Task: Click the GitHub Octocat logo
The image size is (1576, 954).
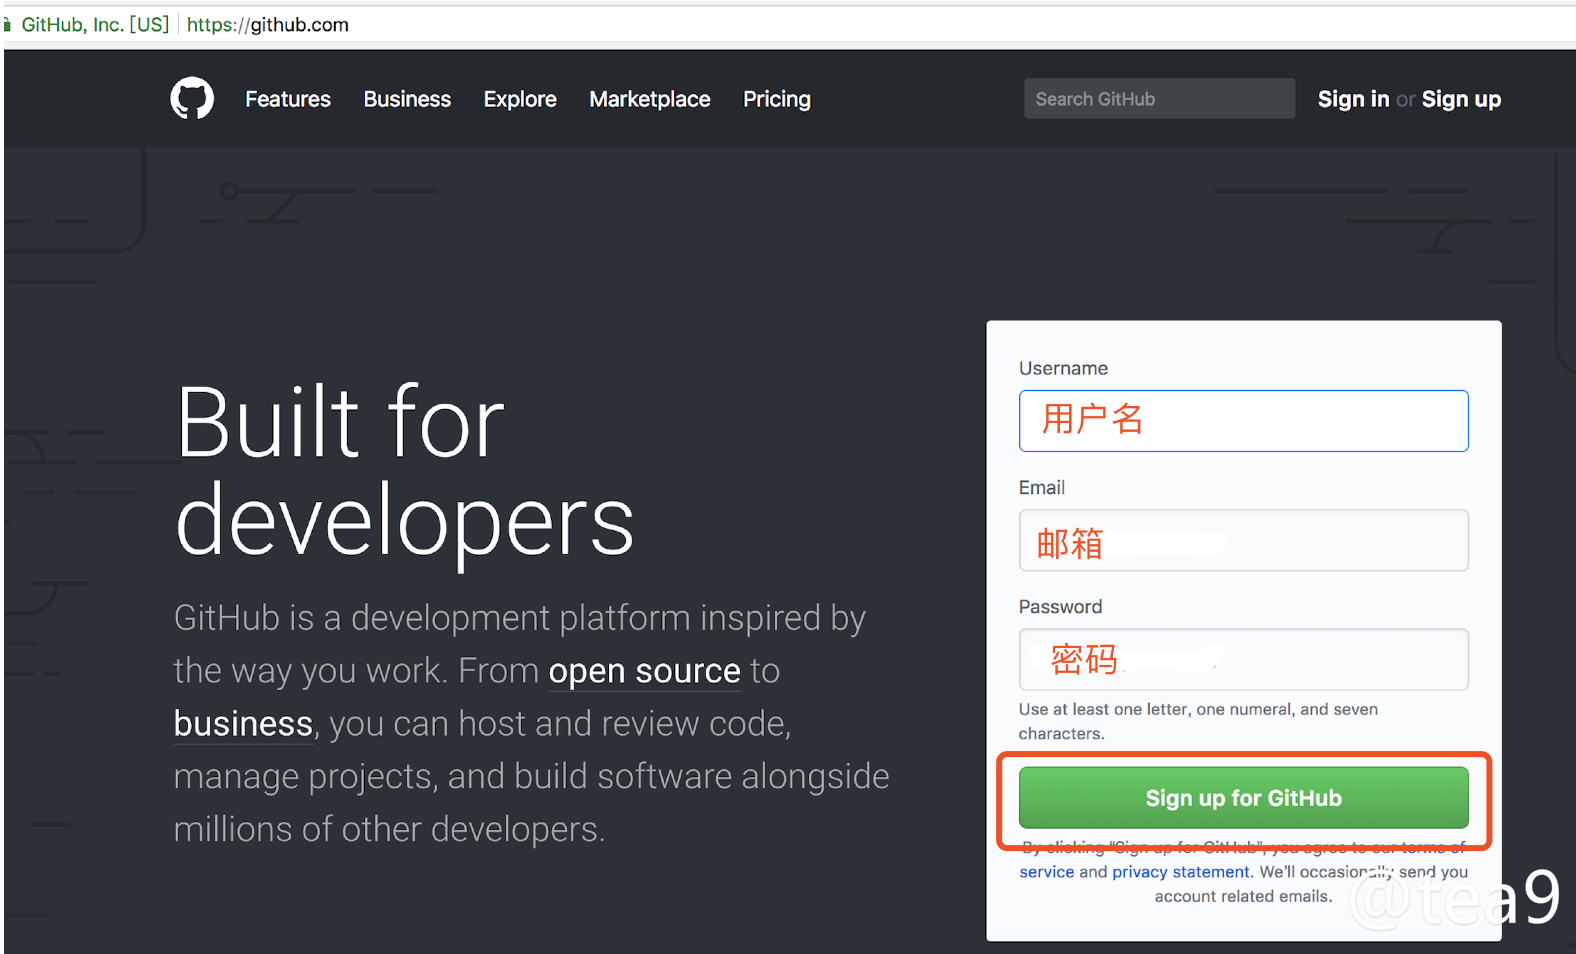Action: pyautogui.click(x=192, y=99)
